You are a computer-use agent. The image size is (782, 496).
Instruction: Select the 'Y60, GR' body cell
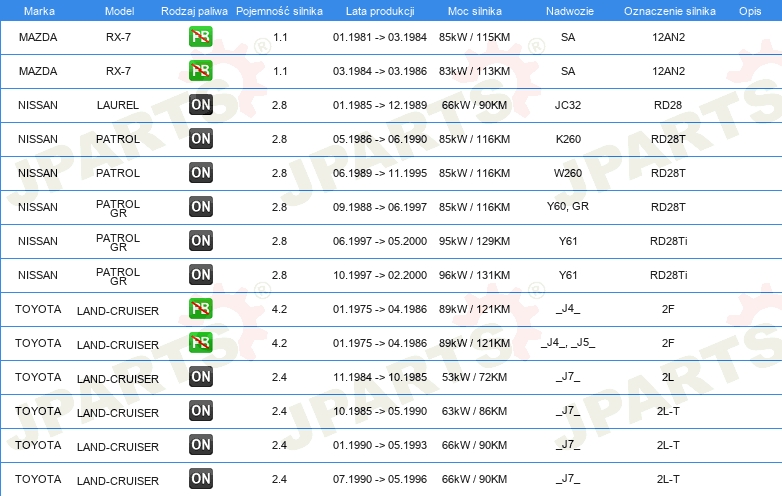[568, 206]
